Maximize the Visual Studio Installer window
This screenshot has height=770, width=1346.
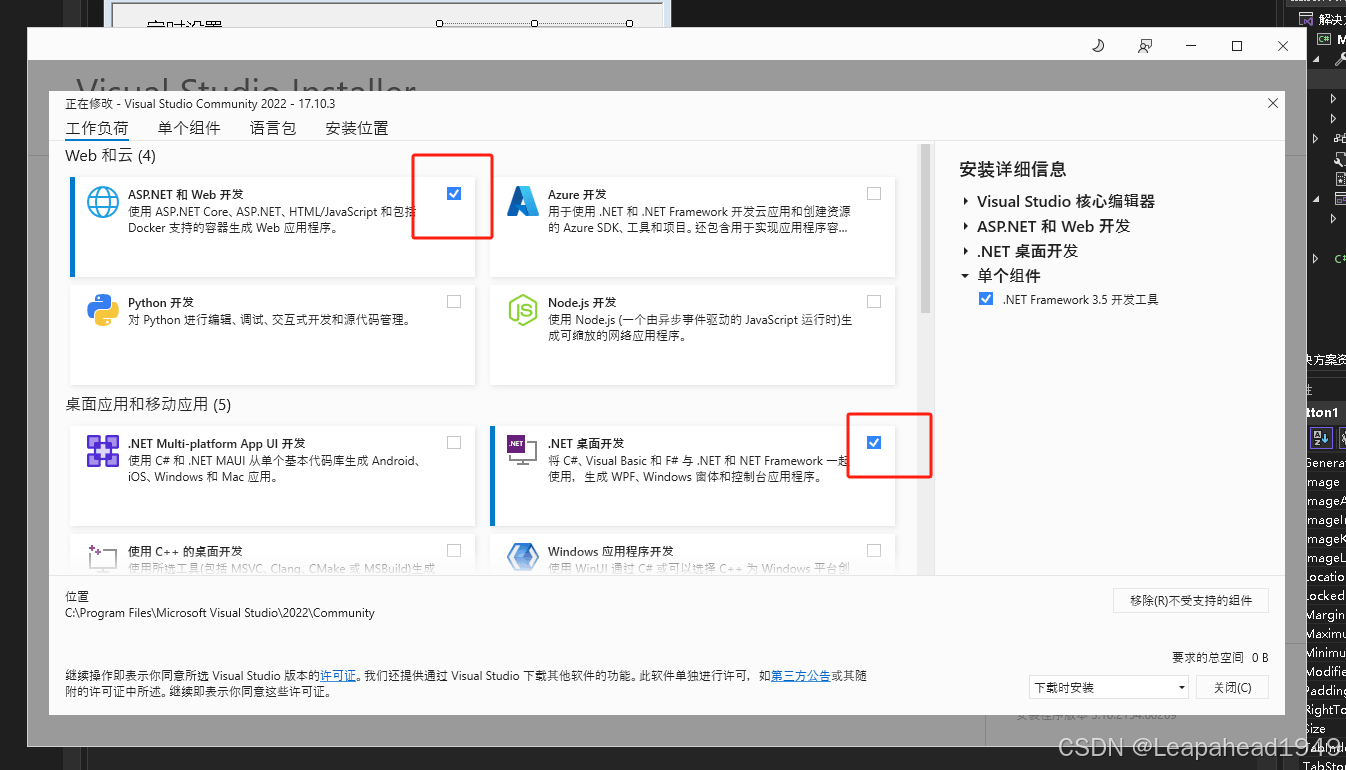pos(1237,46)
